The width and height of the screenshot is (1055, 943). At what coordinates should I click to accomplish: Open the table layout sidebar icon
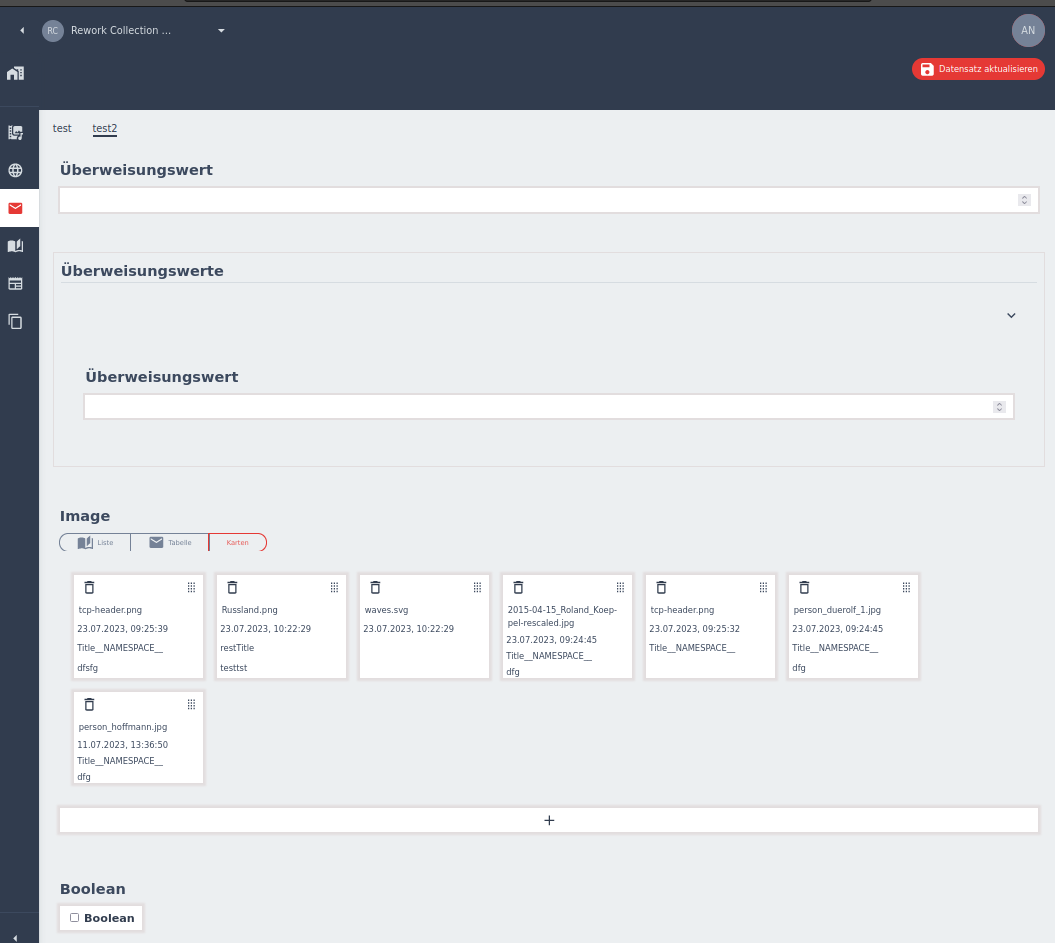(x=15, y=283)
